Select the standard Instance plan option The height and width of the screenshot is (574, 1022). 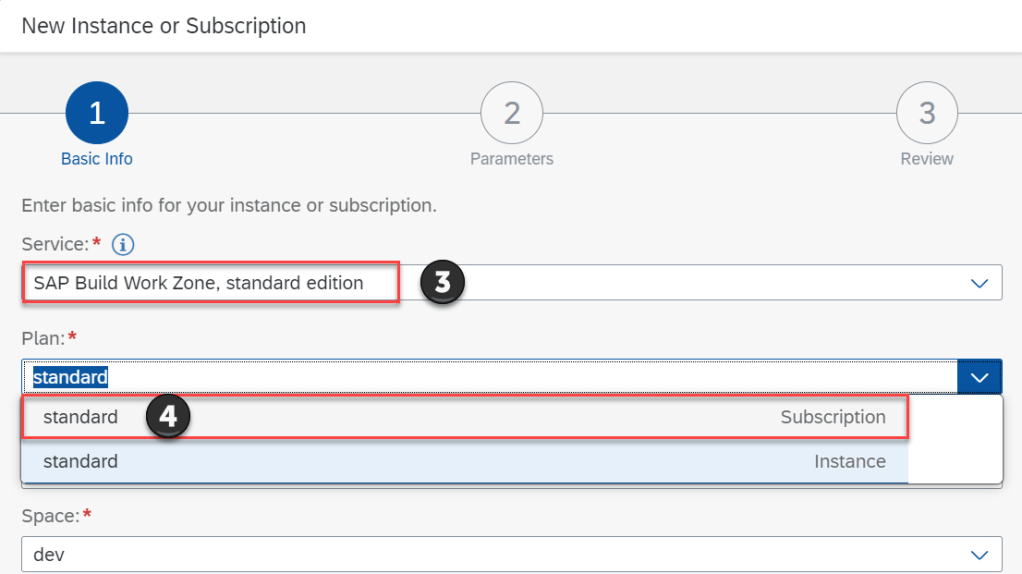[464, 461]
